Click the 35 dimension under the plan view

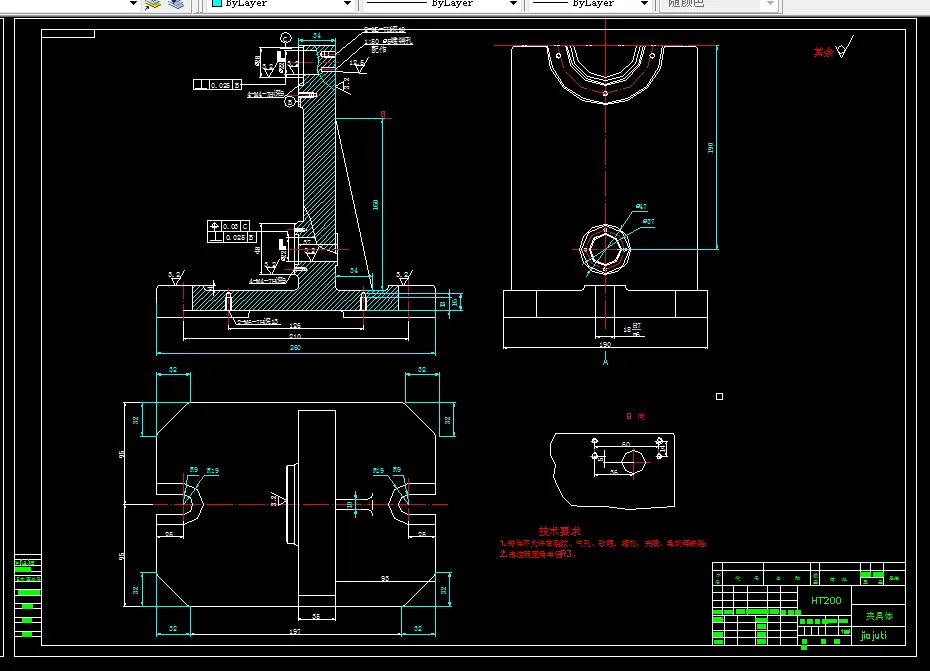tap(316, 616)
